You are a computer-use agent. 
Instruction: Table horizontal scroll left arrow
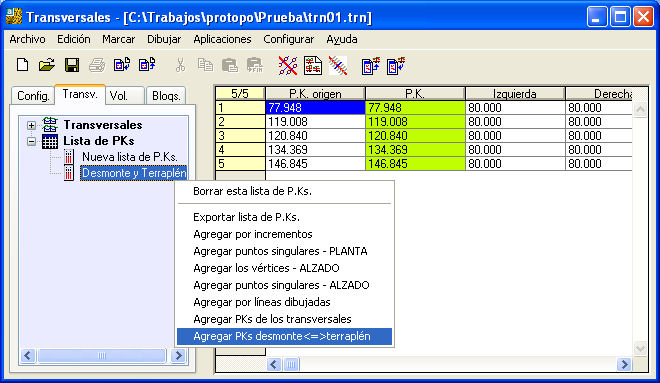point(274,364)
